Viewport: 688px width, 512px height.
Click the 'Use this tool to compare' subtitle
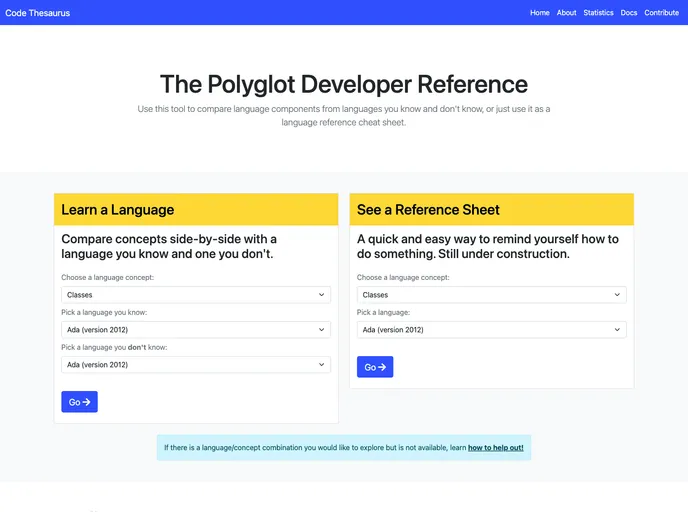[344, 115]
